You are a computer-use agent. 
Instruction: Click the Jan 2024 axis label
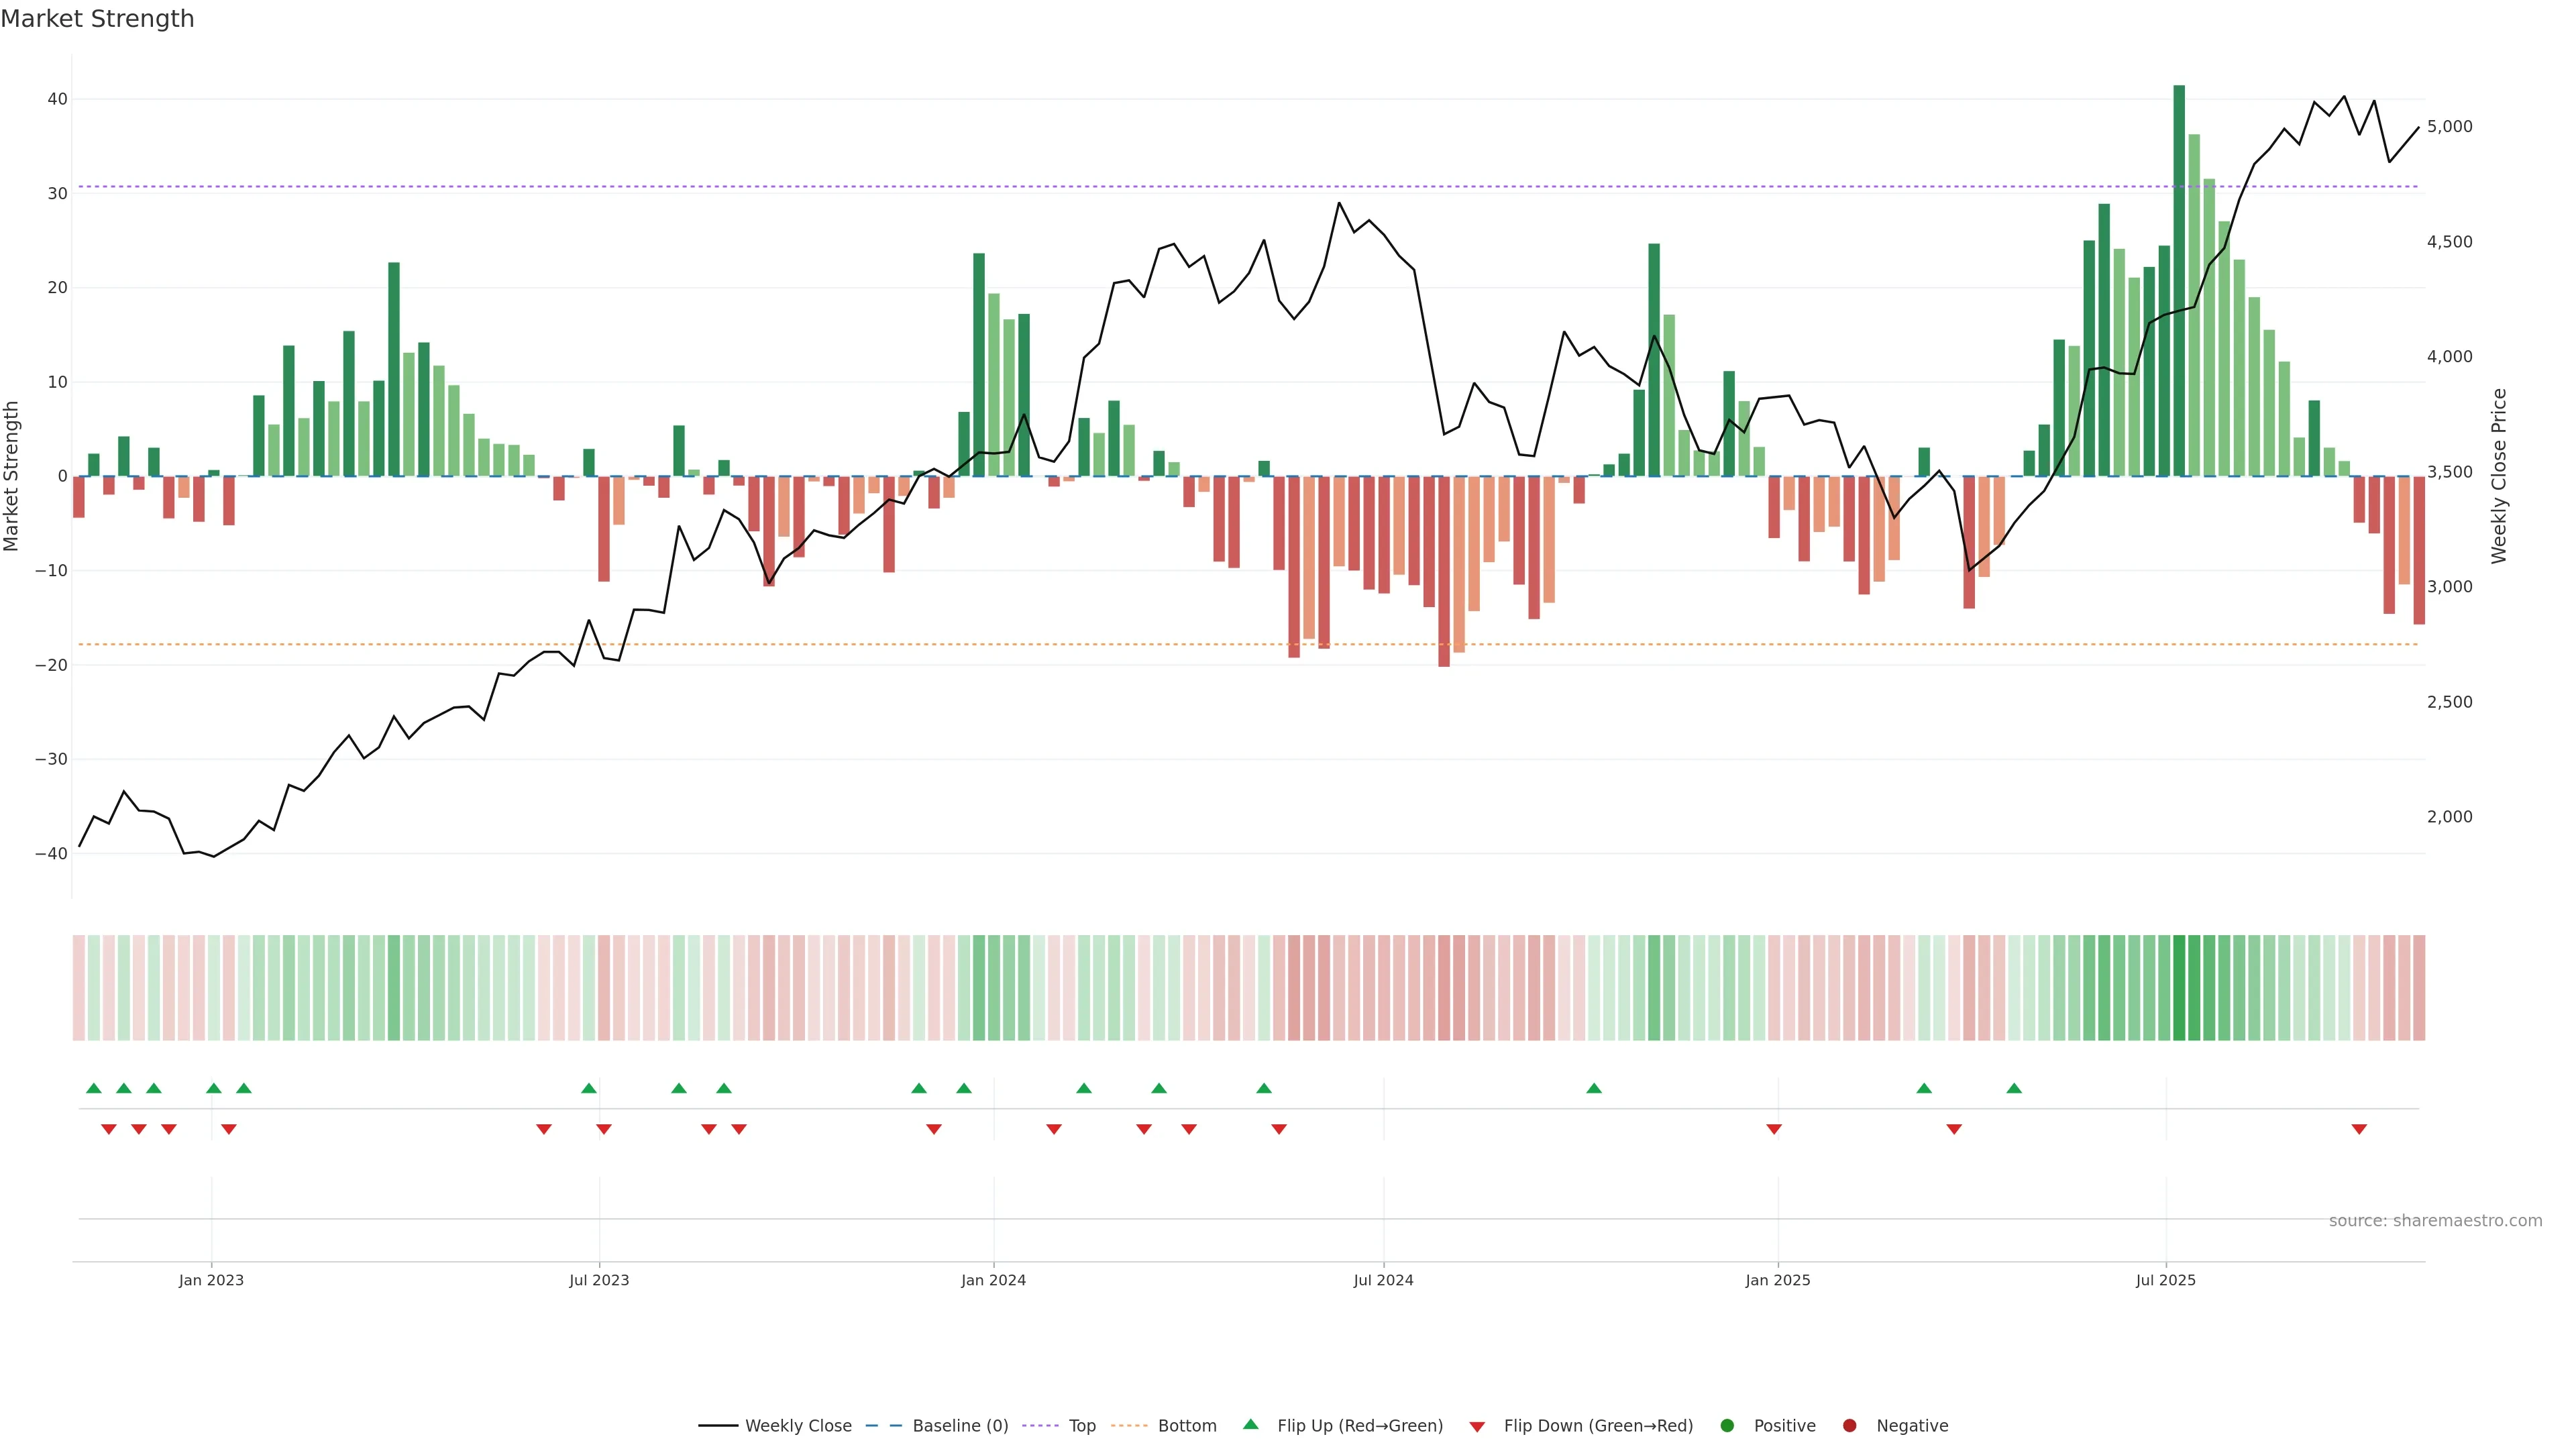pyautogui.click(x=993, y=1280)
